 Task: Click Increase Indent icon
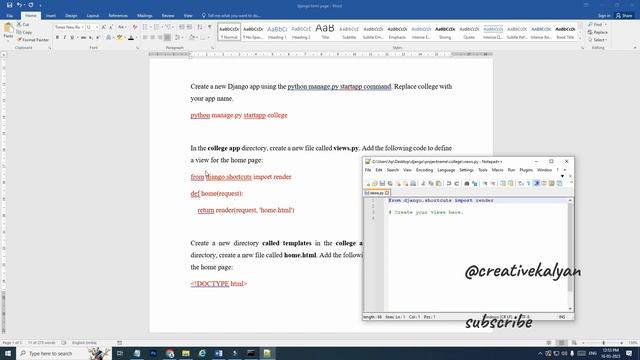click(x=189, y=27)
